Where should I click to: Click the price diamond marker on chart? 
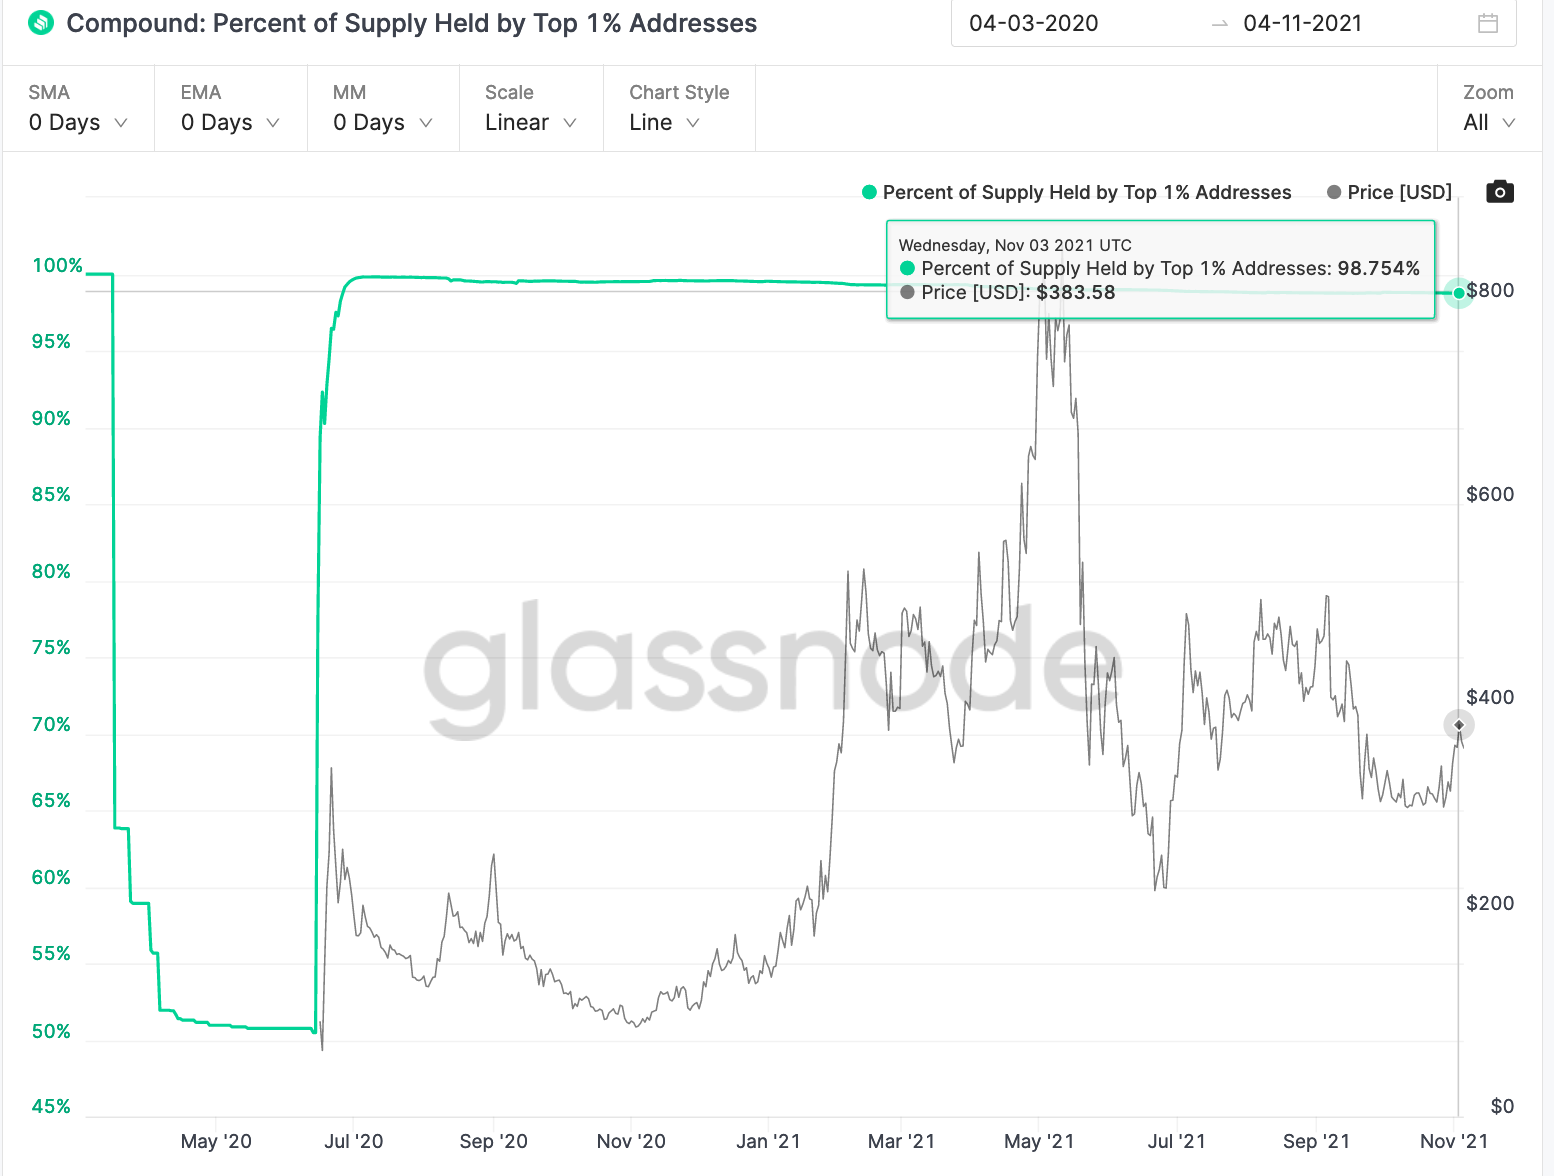point(1459,725)
